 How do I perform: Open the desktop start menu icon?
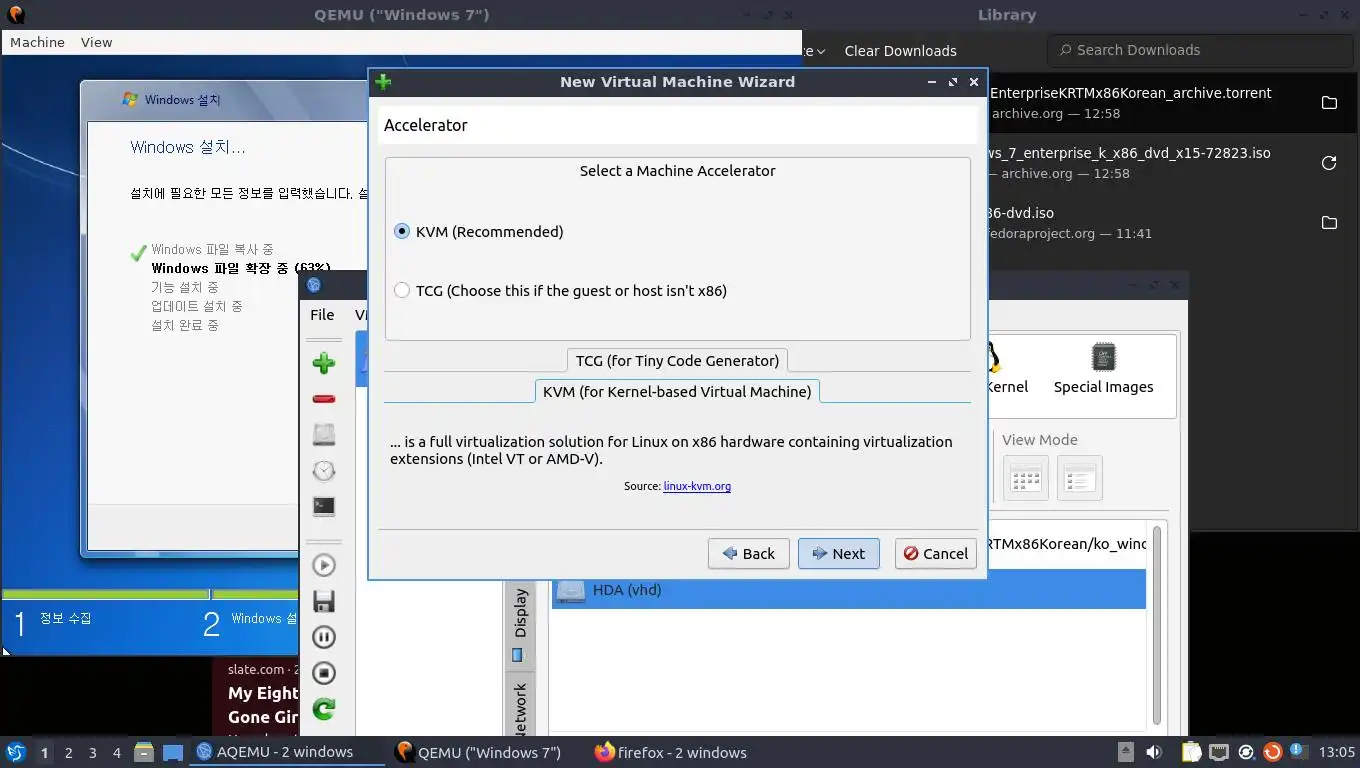(x=15, y=752)
